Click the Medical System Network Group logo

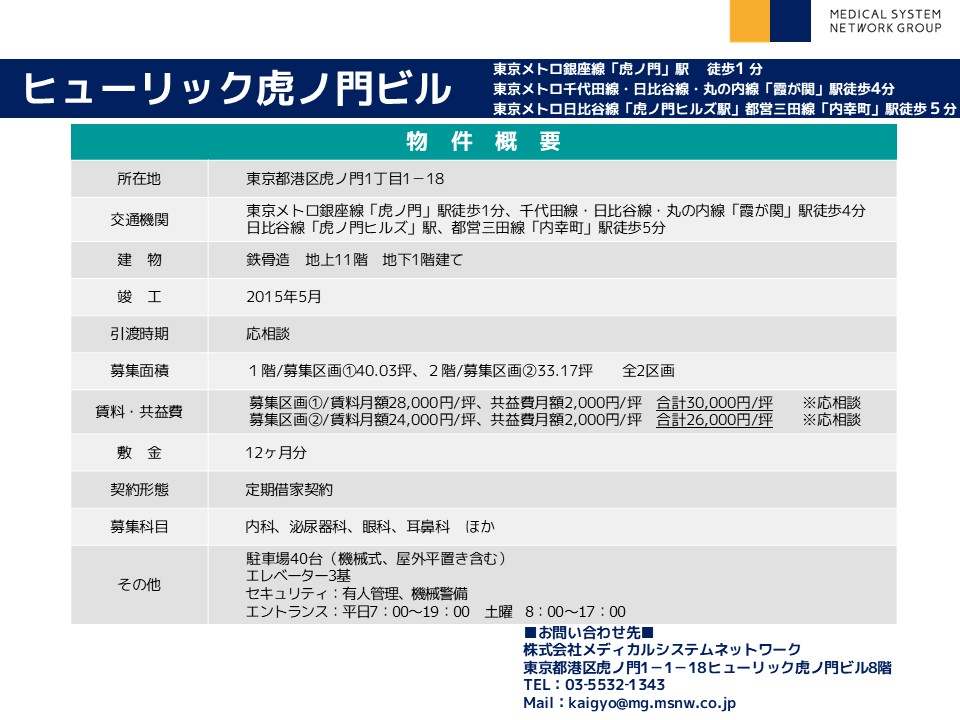coord(836,21)
